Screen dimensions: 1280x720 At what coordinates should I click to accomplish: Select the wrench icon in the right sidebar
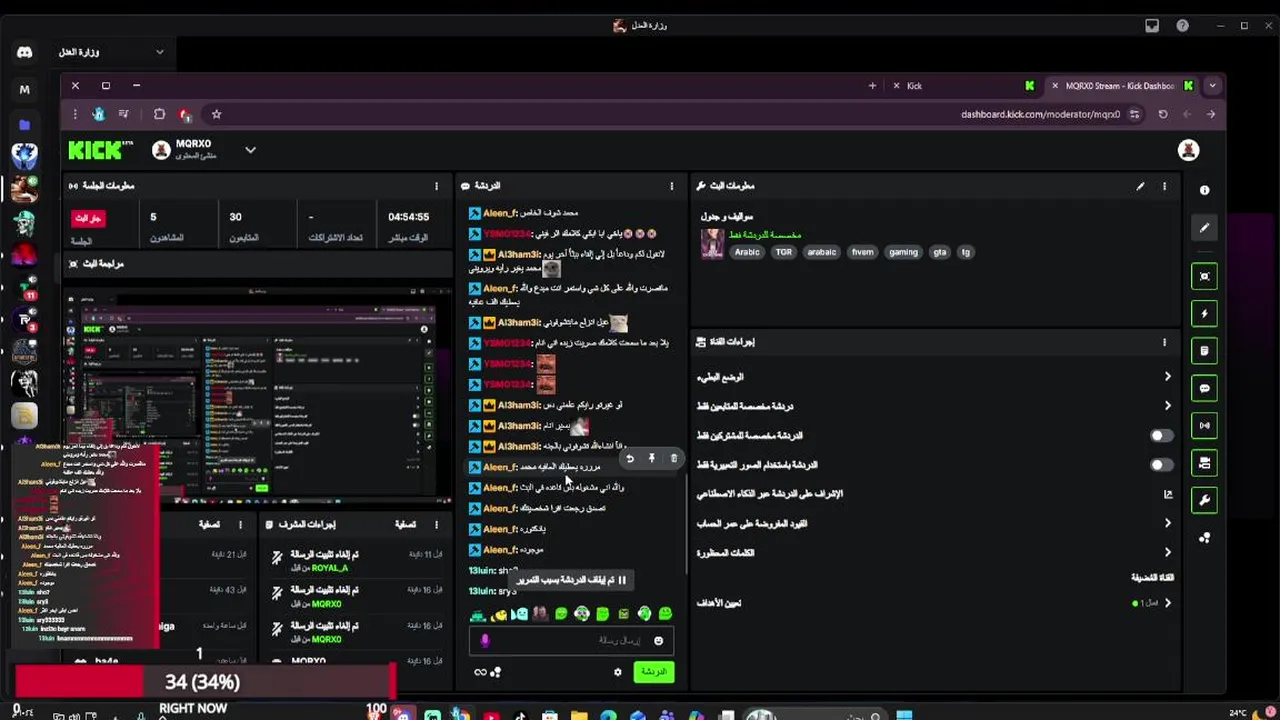(x=1204, y=500)
